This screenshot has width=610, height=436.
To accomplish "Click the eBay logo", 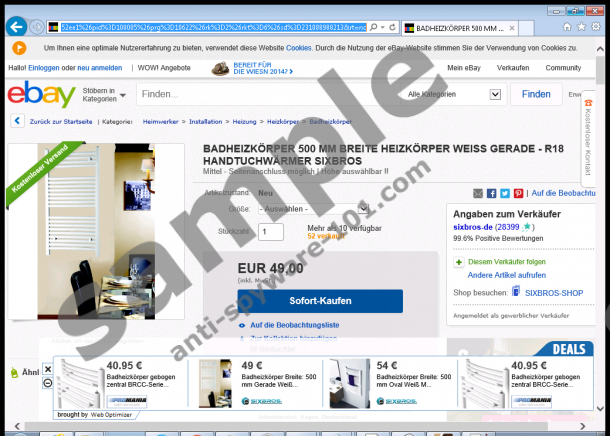I will 42,95.
